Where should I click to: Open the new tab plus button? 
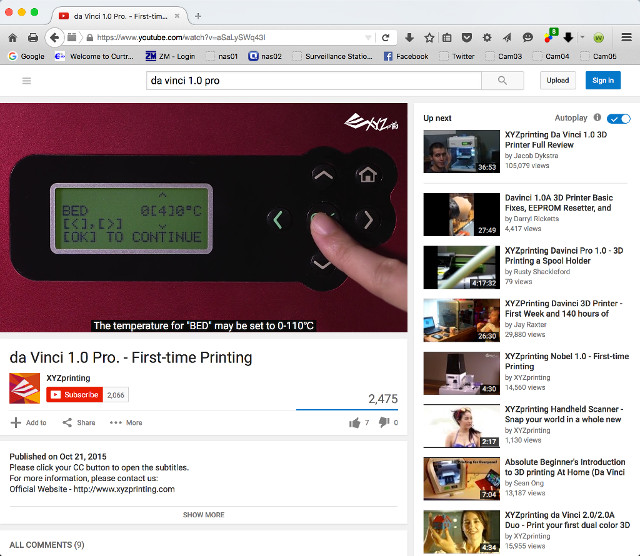tap(198, 16)
